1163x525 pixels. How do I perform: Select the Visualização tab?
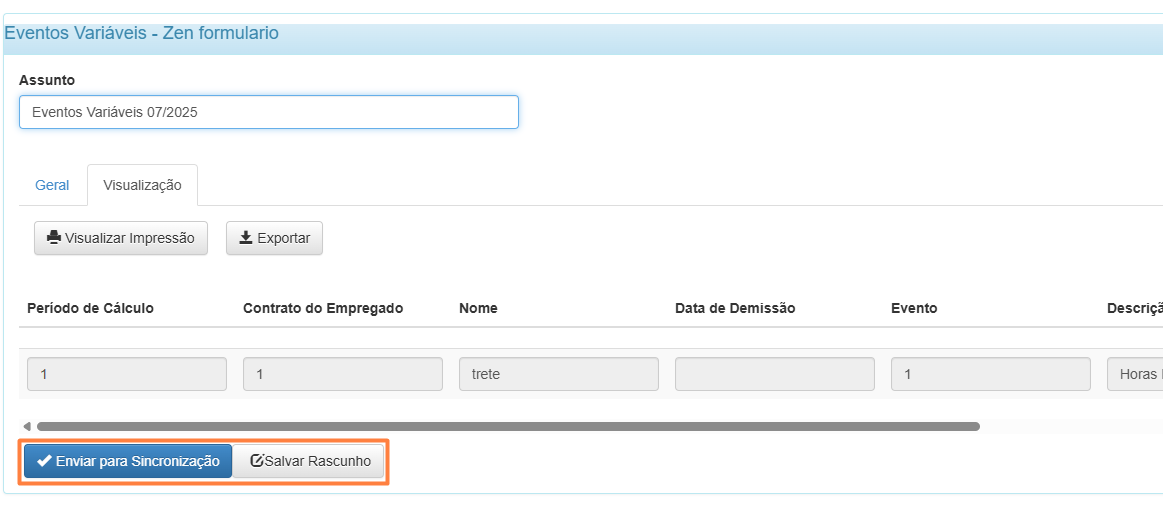(142, 185)
